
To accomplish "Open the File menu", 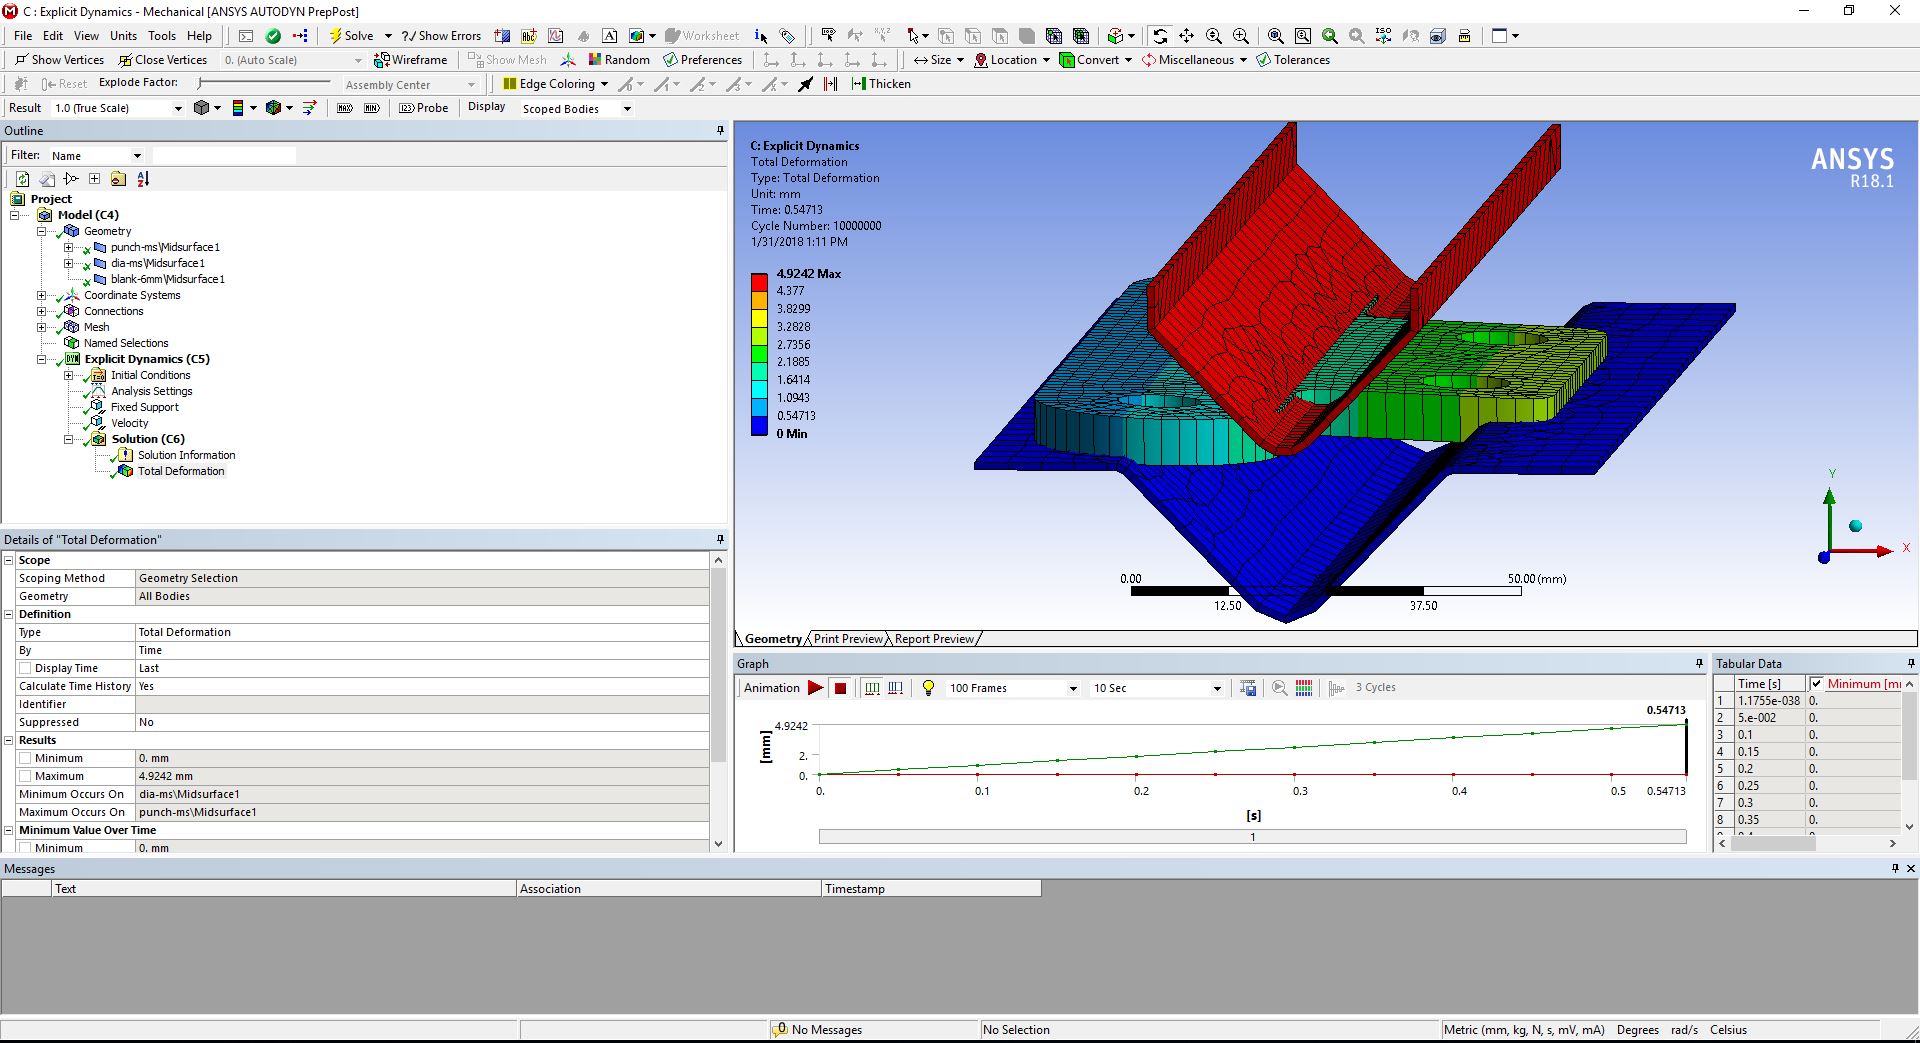I will [x=23, y=36].
